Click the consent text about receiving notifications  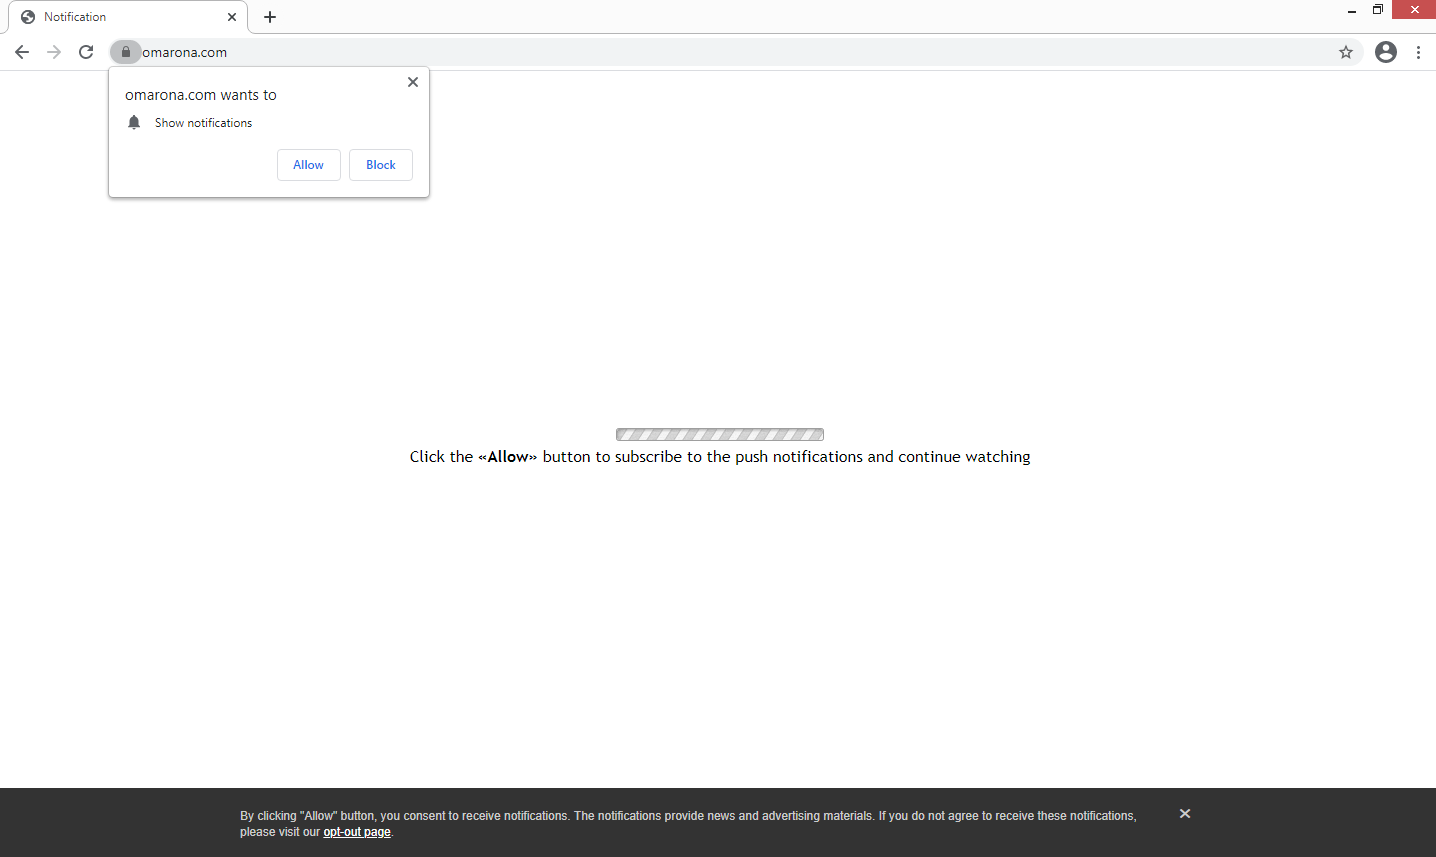688,824
